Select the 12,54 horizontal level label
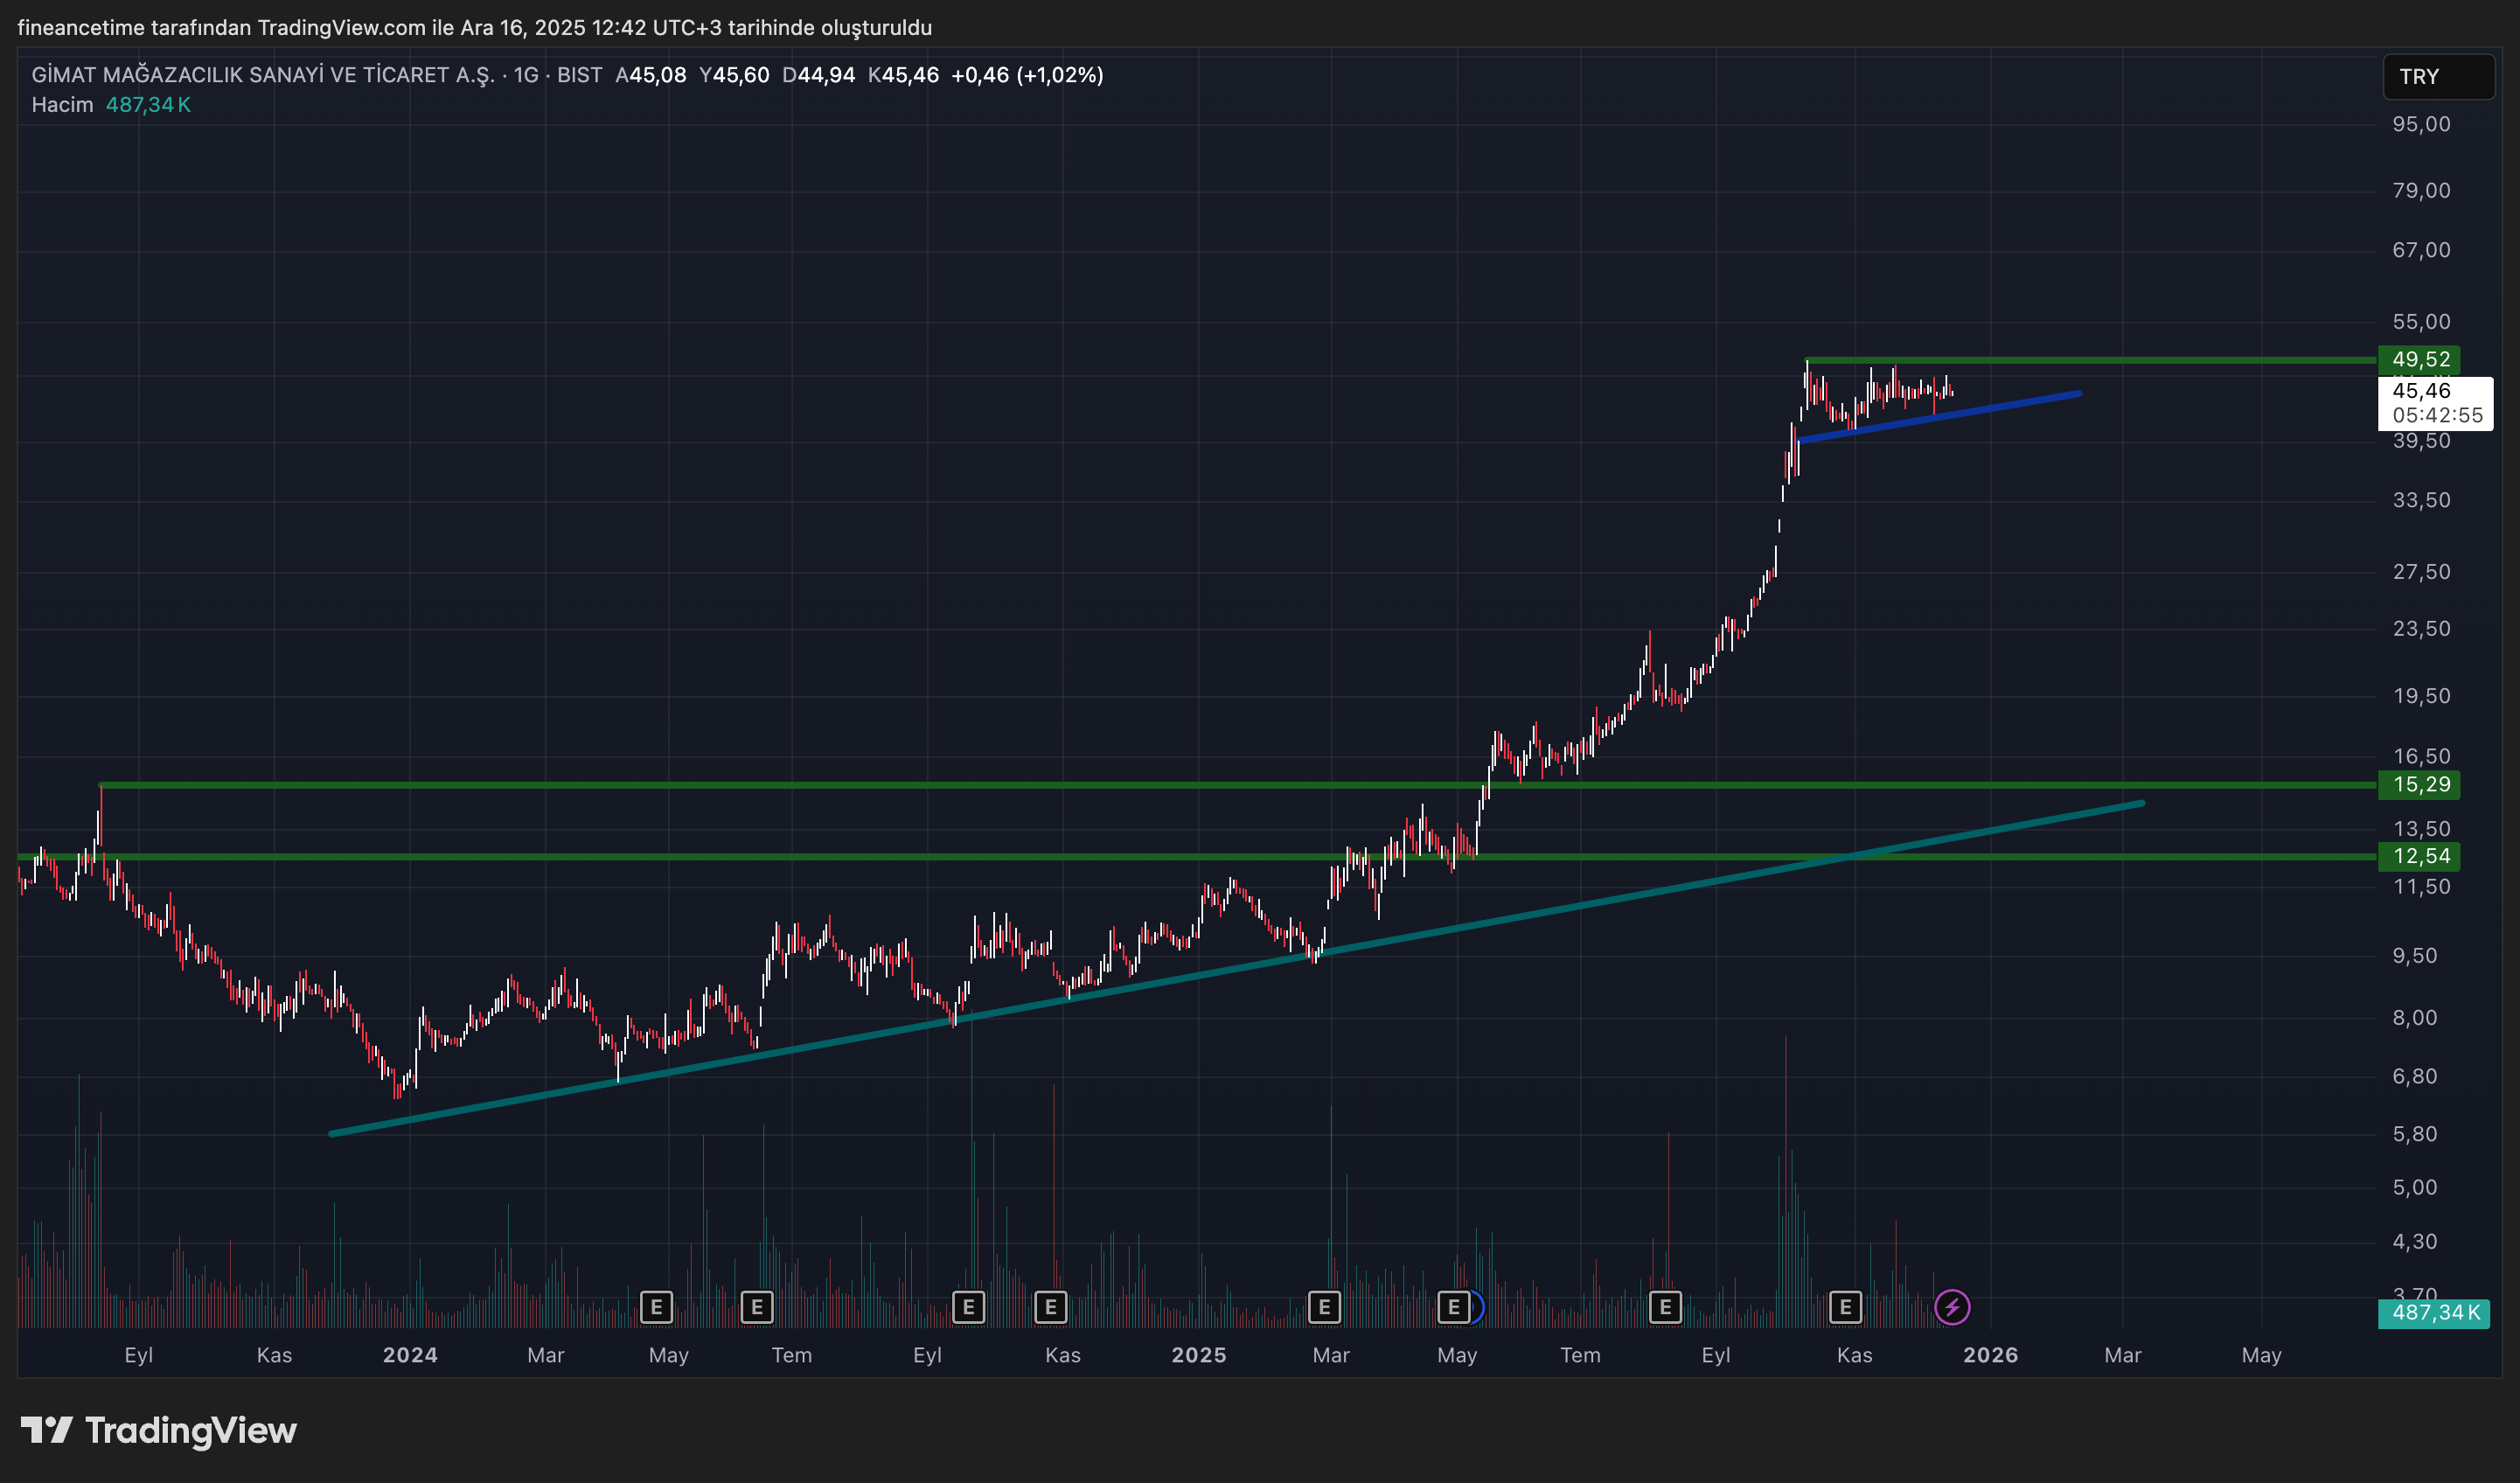This screenshot has height=1483, width=2520. point(2420,856)
